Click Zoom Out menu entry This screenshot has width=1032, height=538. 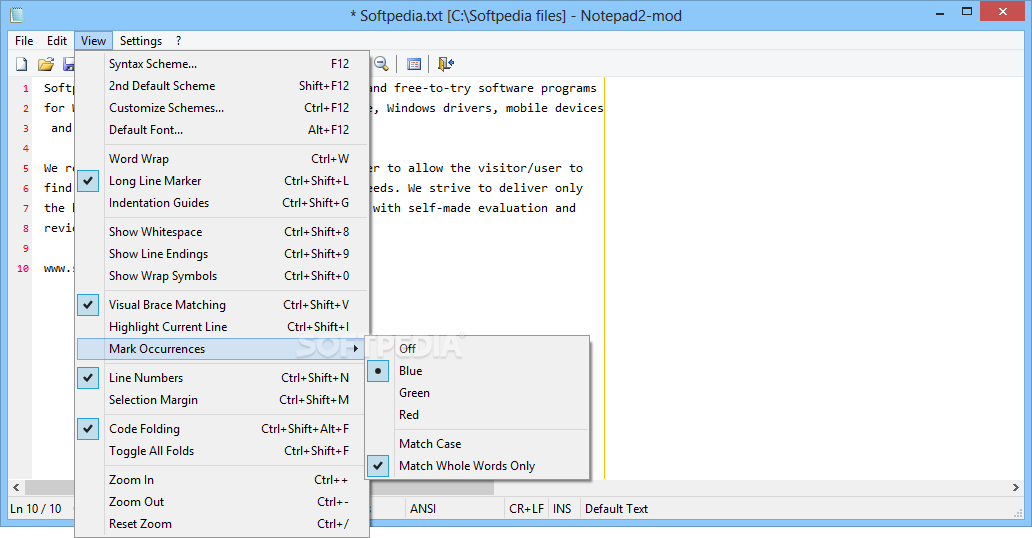point(222,502)
